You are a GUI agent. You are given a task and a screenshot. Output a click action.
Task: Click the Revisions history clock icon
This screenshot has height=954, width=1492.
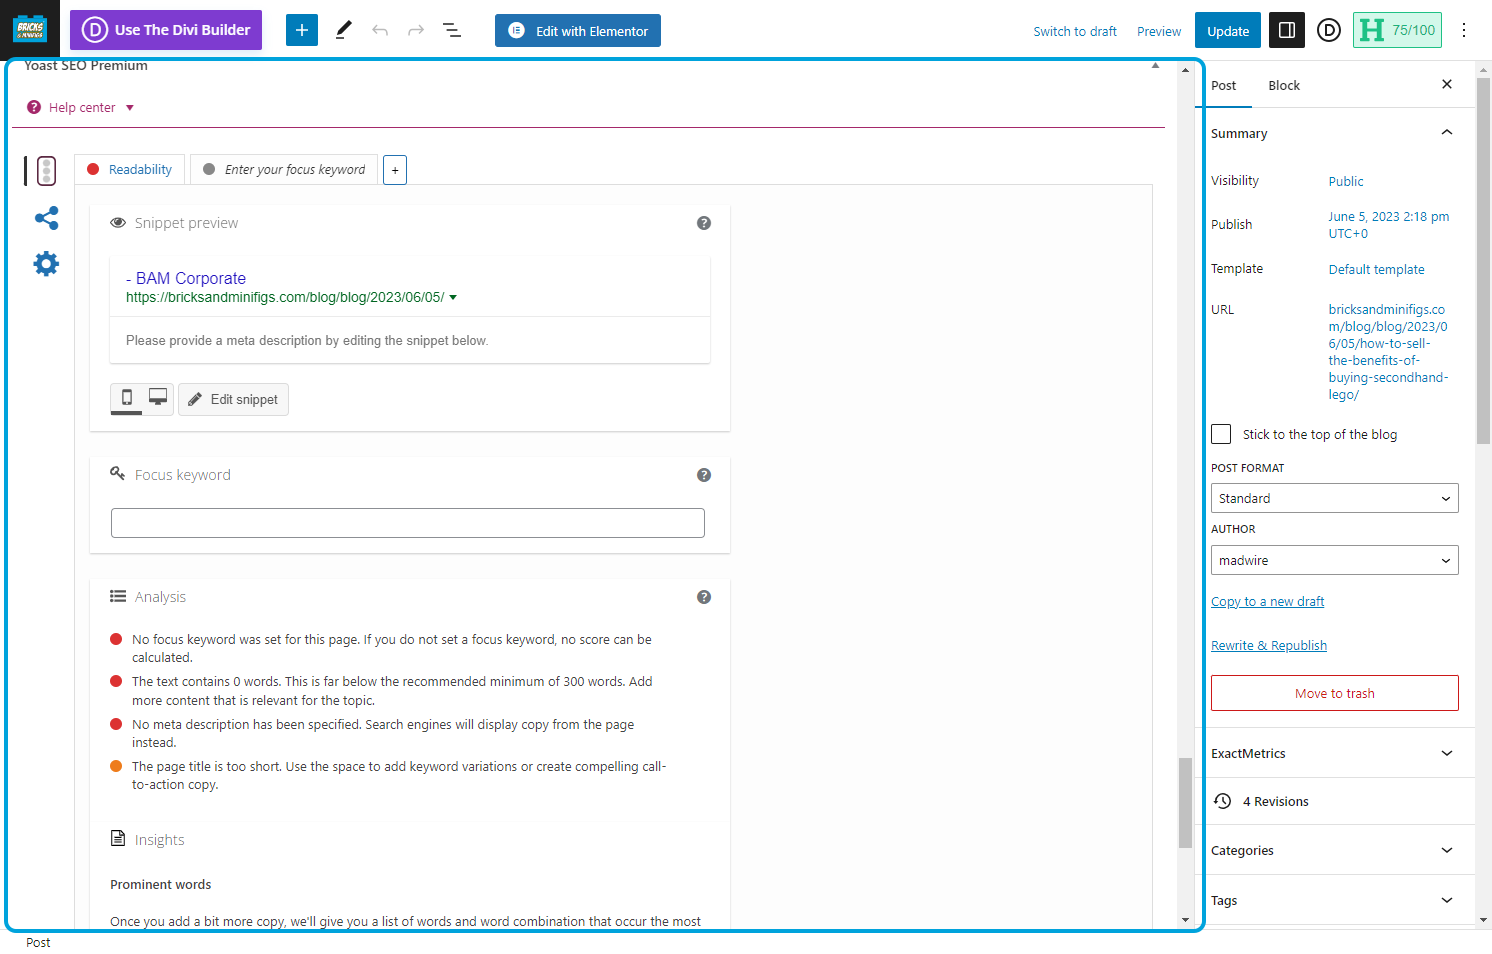[x=1222, y=801]
